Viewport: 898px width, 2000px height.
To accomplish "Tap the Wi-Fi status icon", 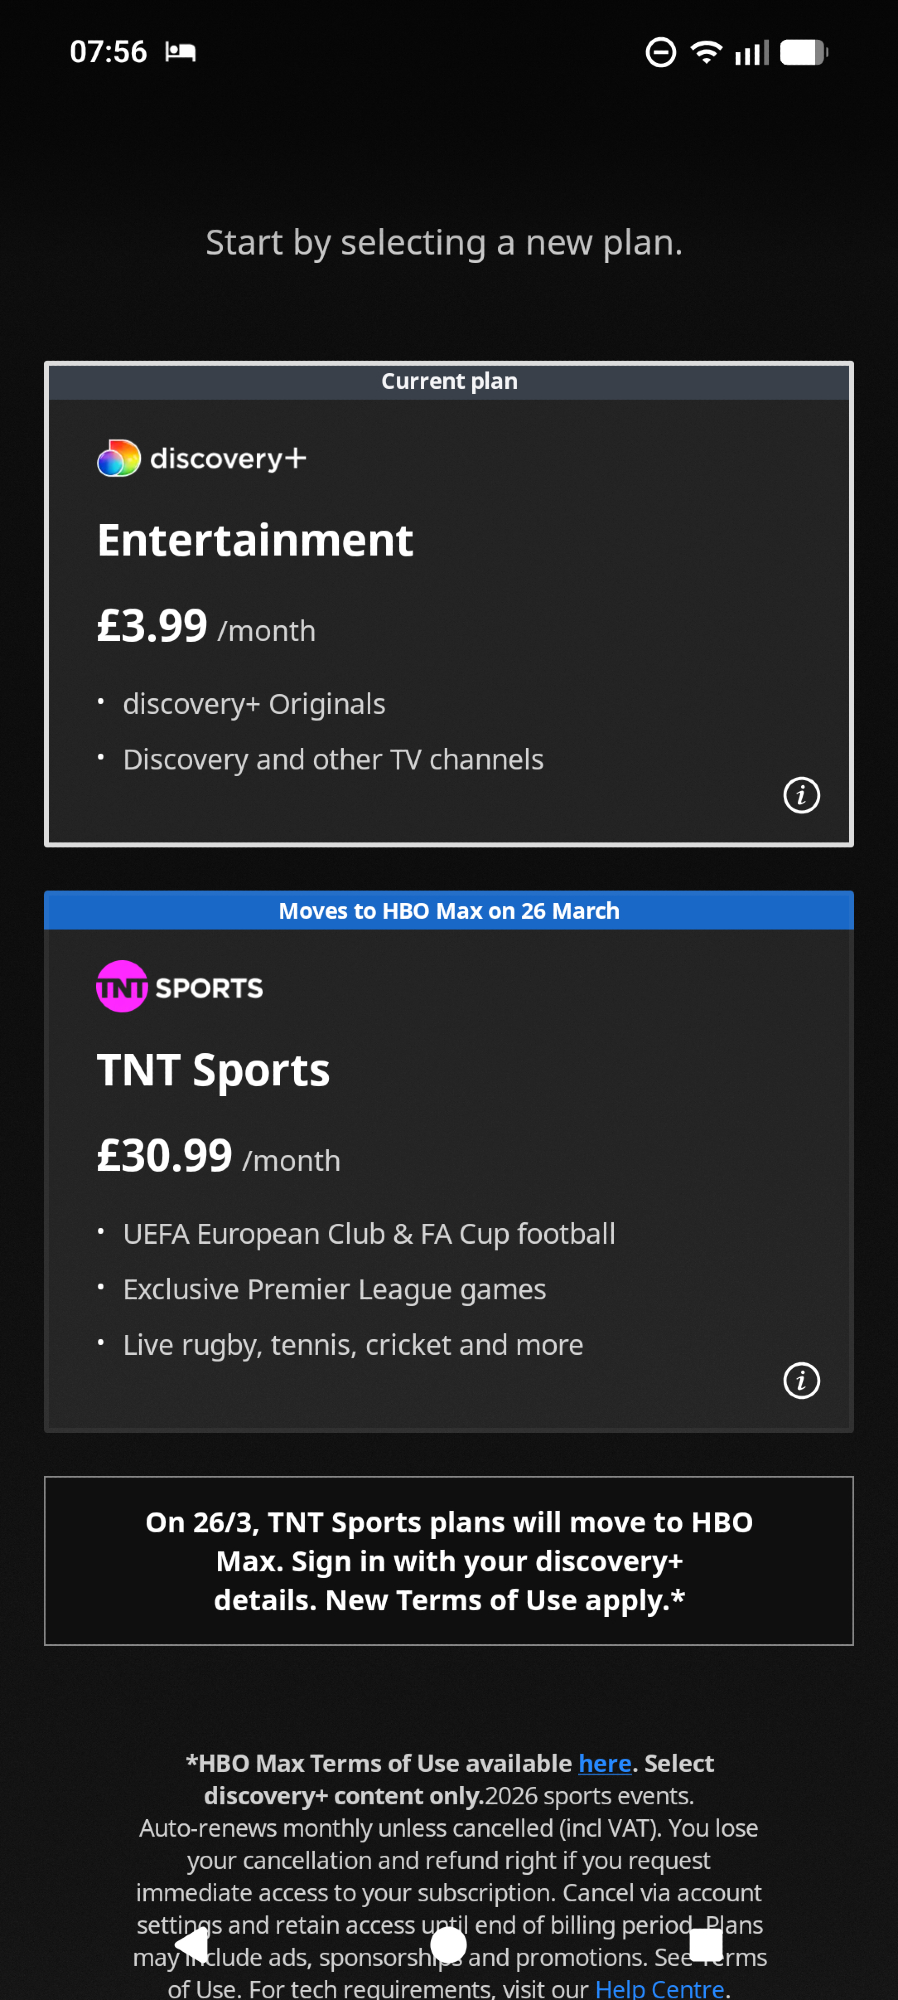I will pyautogui.click(x=706, y=52).
